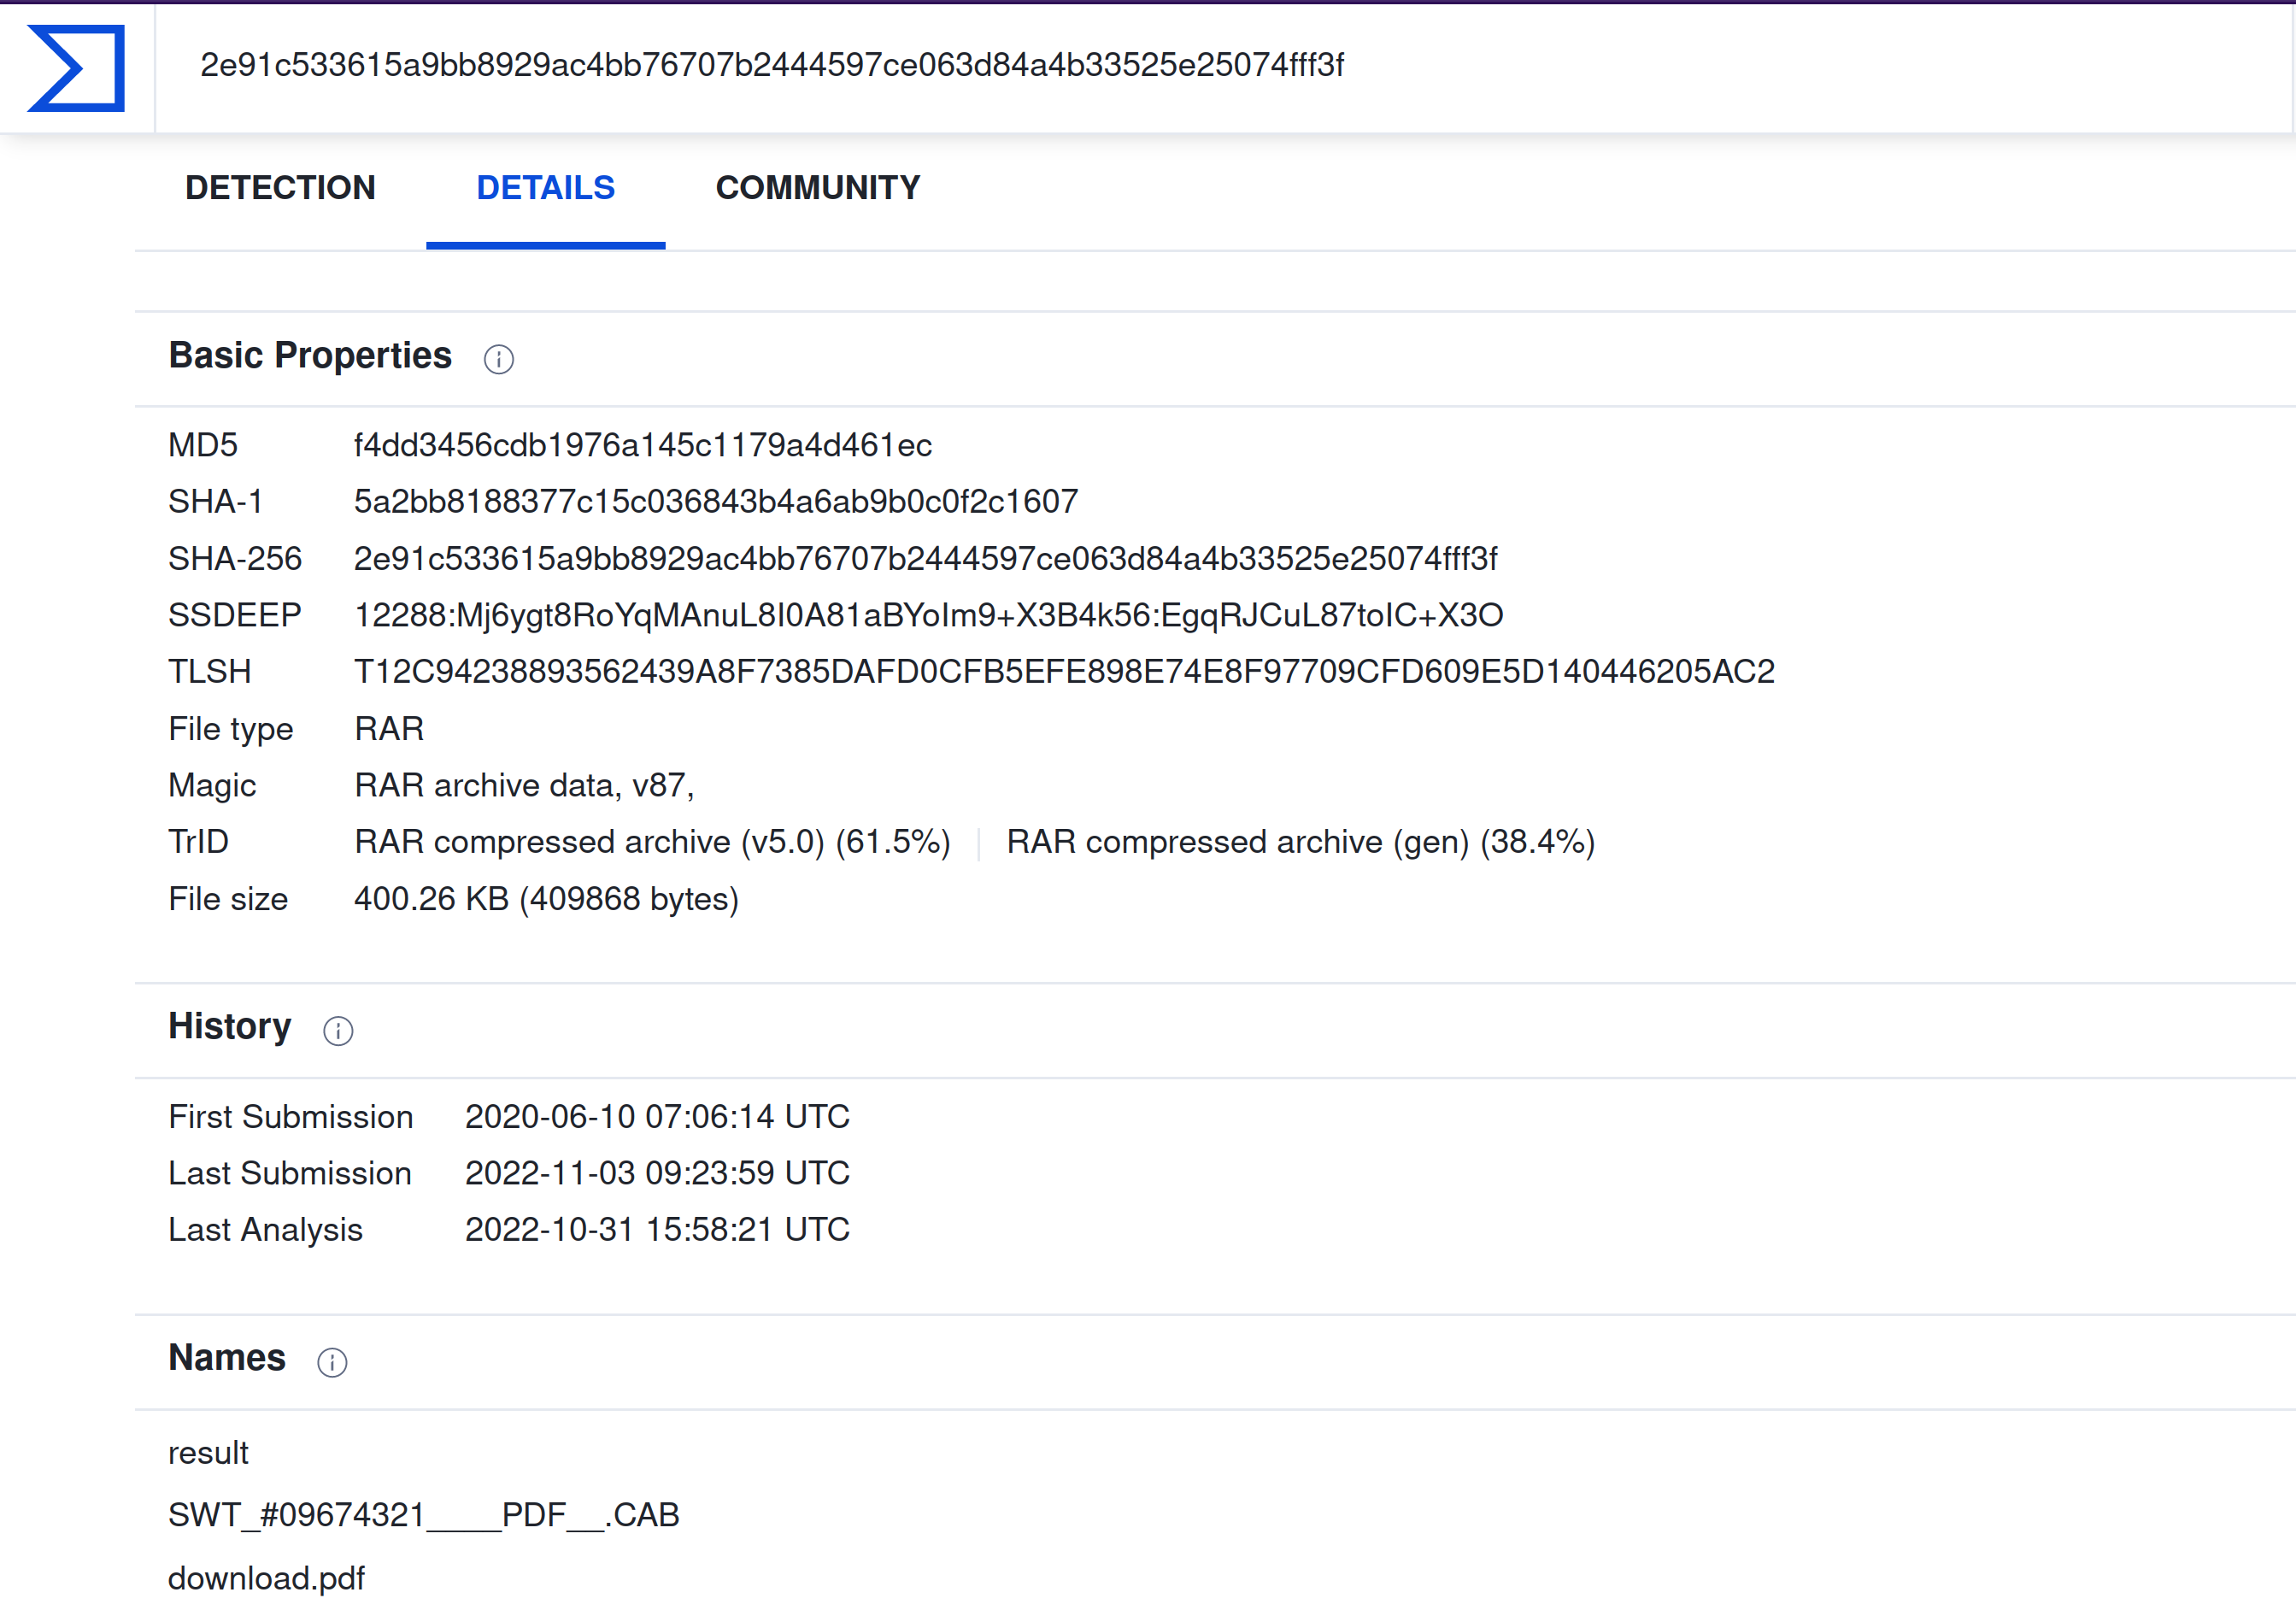Click the First Submission label
Screen dimensions: 2296x1610
291,1116
